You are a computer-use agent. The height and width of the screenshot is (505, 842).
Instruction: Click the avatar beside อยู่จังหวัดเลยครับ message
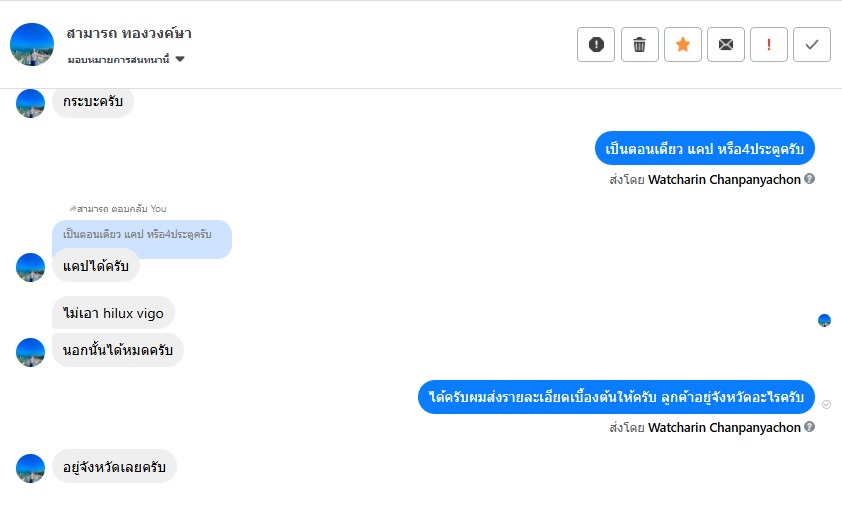[31, 468]
